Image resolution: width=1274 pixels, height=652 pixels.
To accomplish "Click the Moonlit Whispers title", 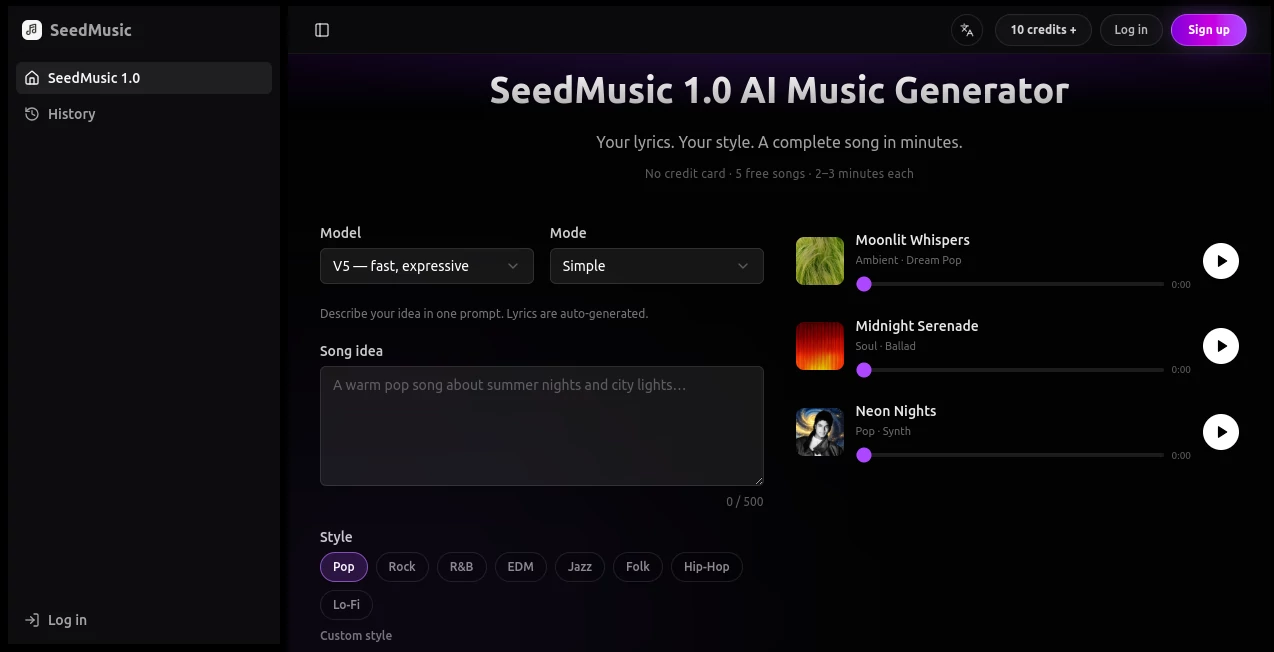I will point(913,240).
